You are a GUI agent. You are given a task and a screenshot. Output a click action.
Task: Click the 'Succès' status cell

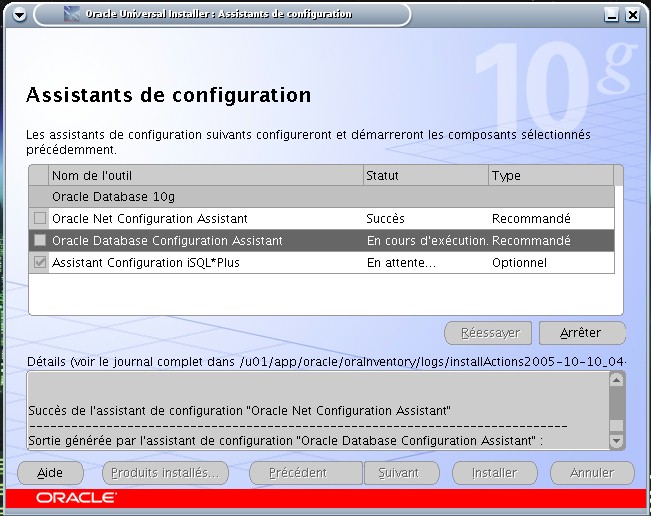tap(385, 218)
